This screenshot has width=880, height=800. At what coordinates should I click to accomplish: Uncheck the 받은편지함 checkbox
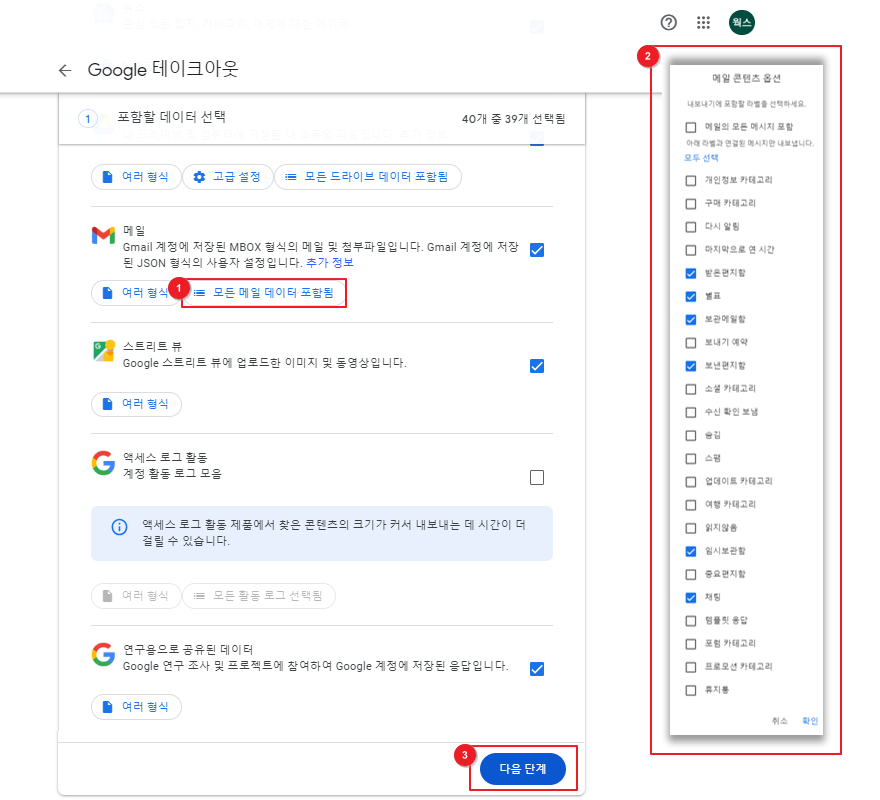click(x=691, y=273)
